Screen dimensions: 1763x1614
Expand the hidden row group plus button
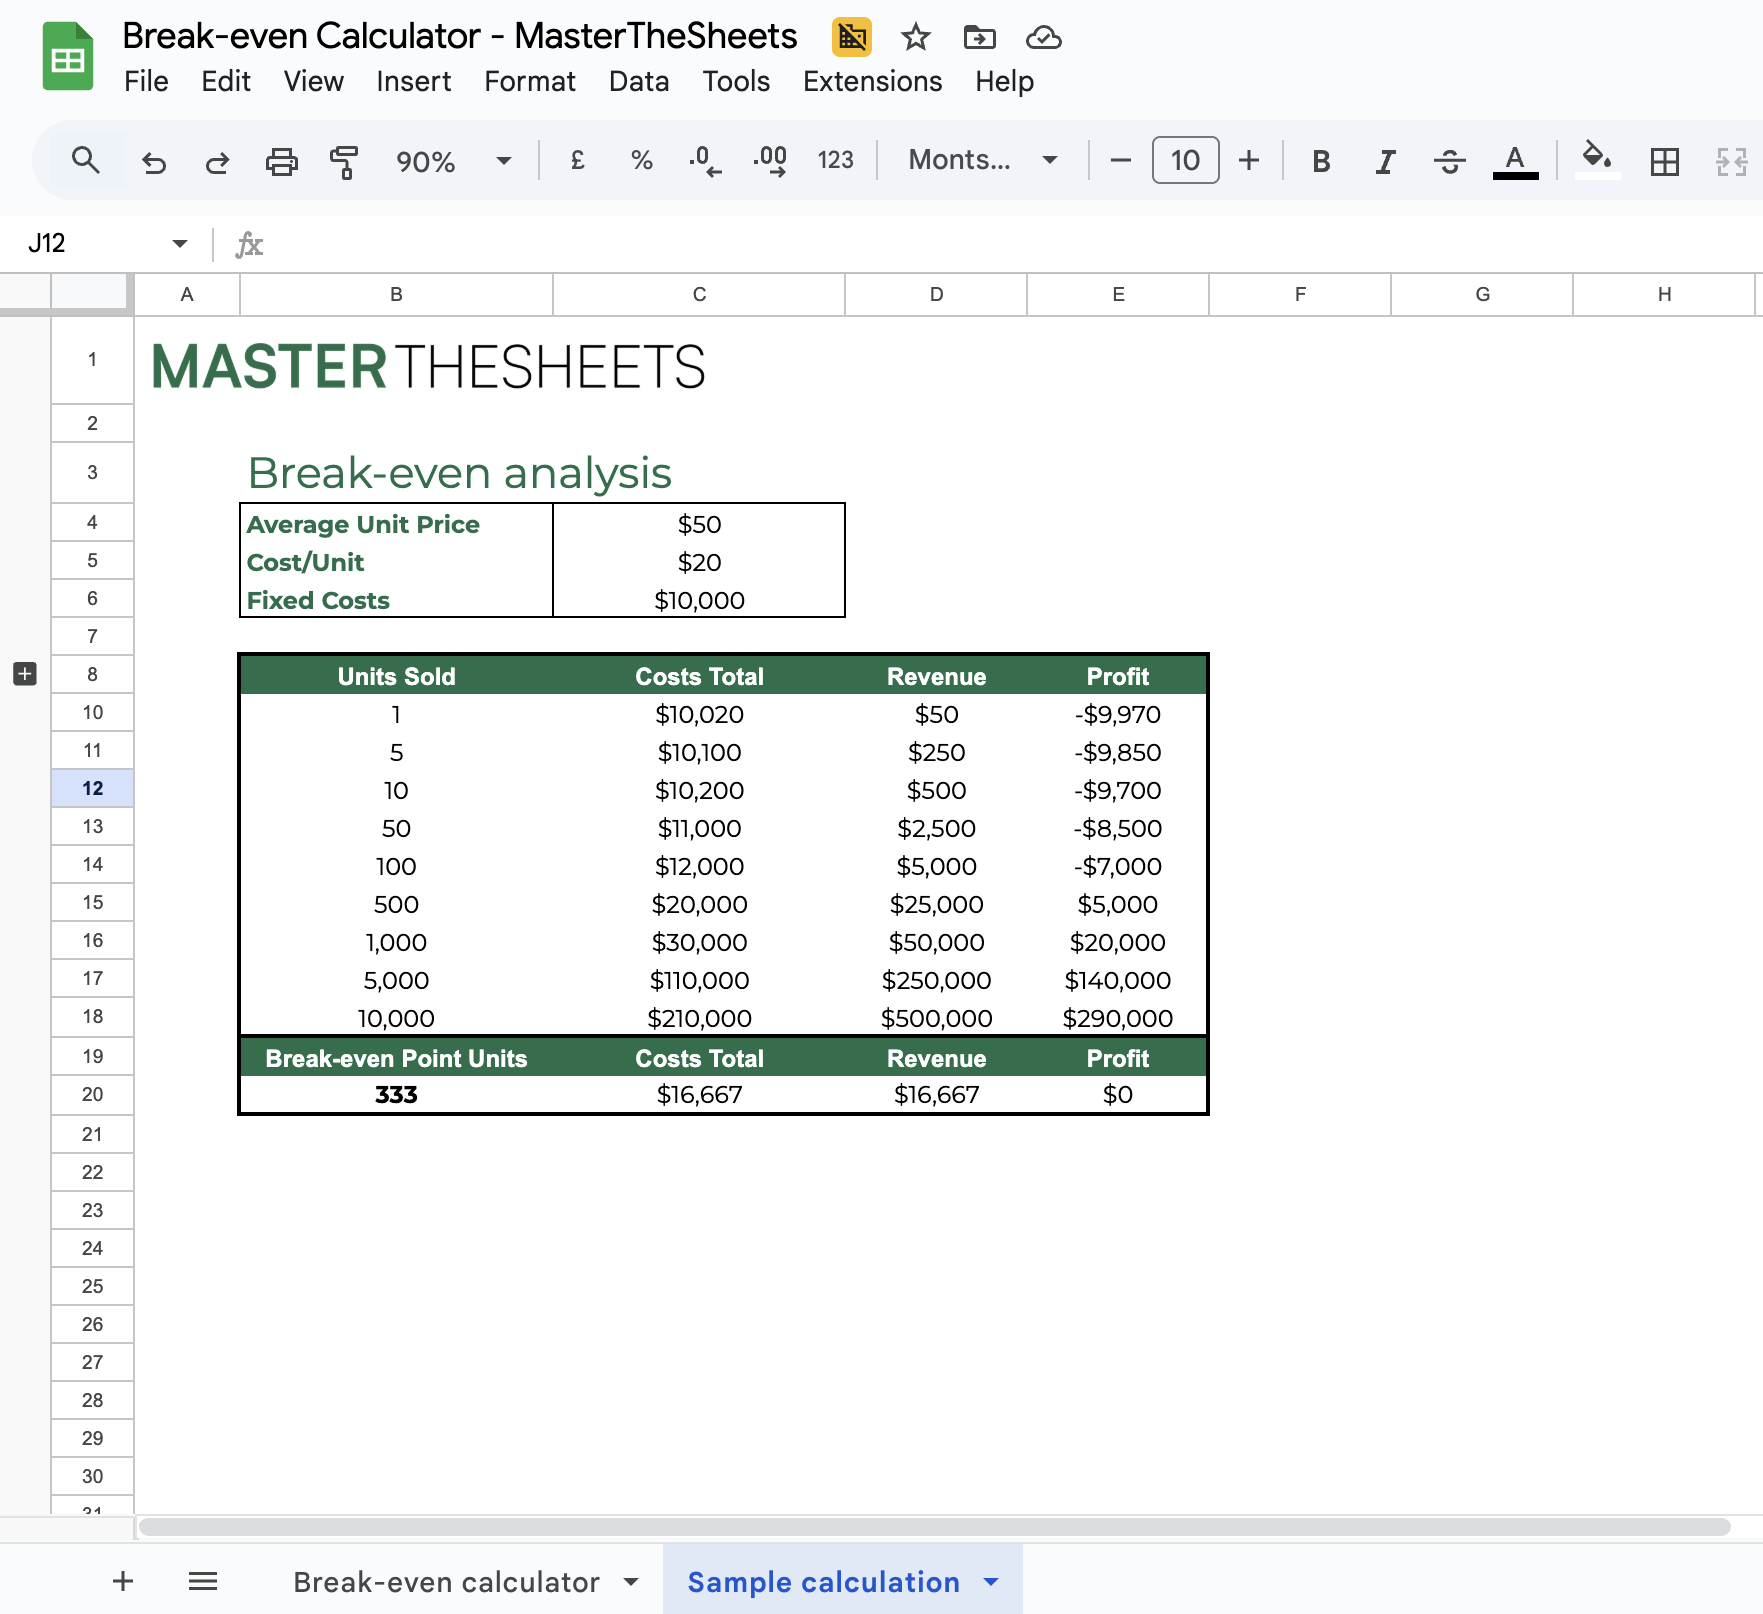coord(25,674)
